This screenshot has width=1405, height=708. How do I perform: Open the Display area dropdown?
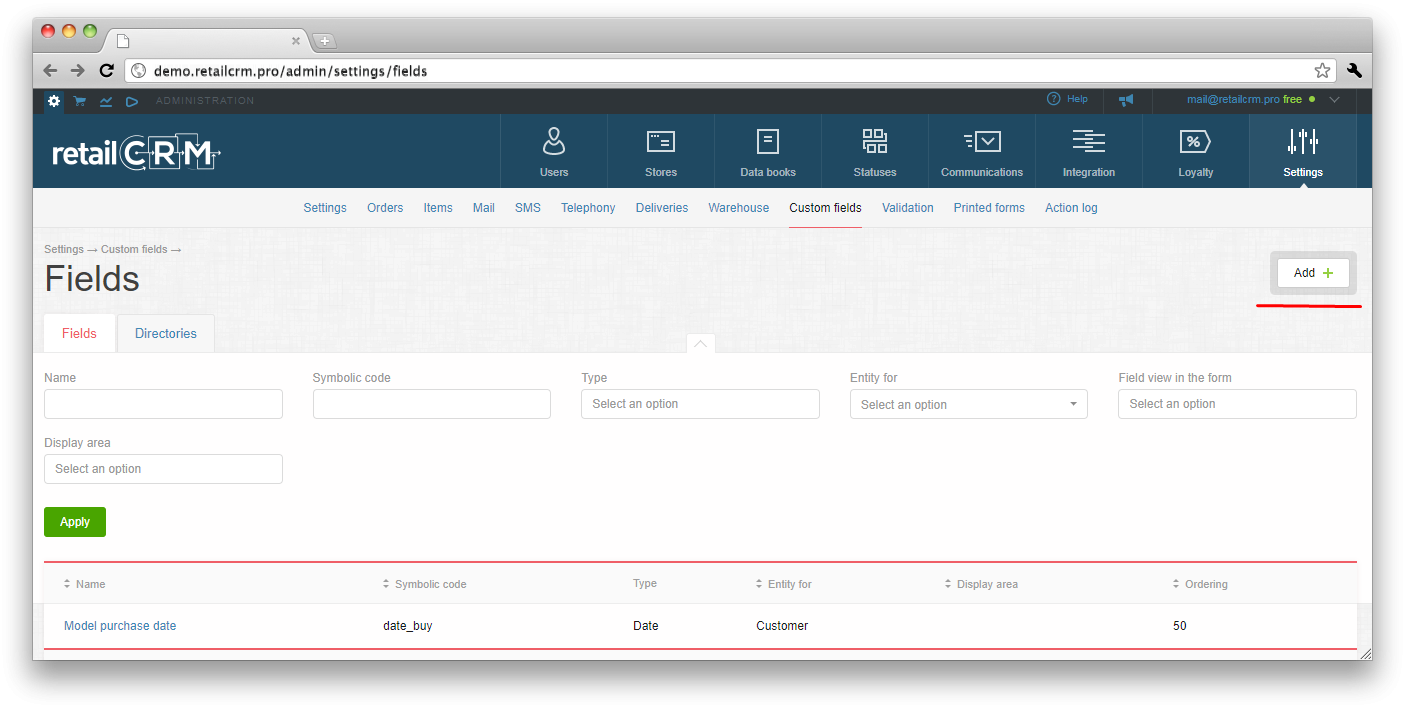tap(163, 469)
